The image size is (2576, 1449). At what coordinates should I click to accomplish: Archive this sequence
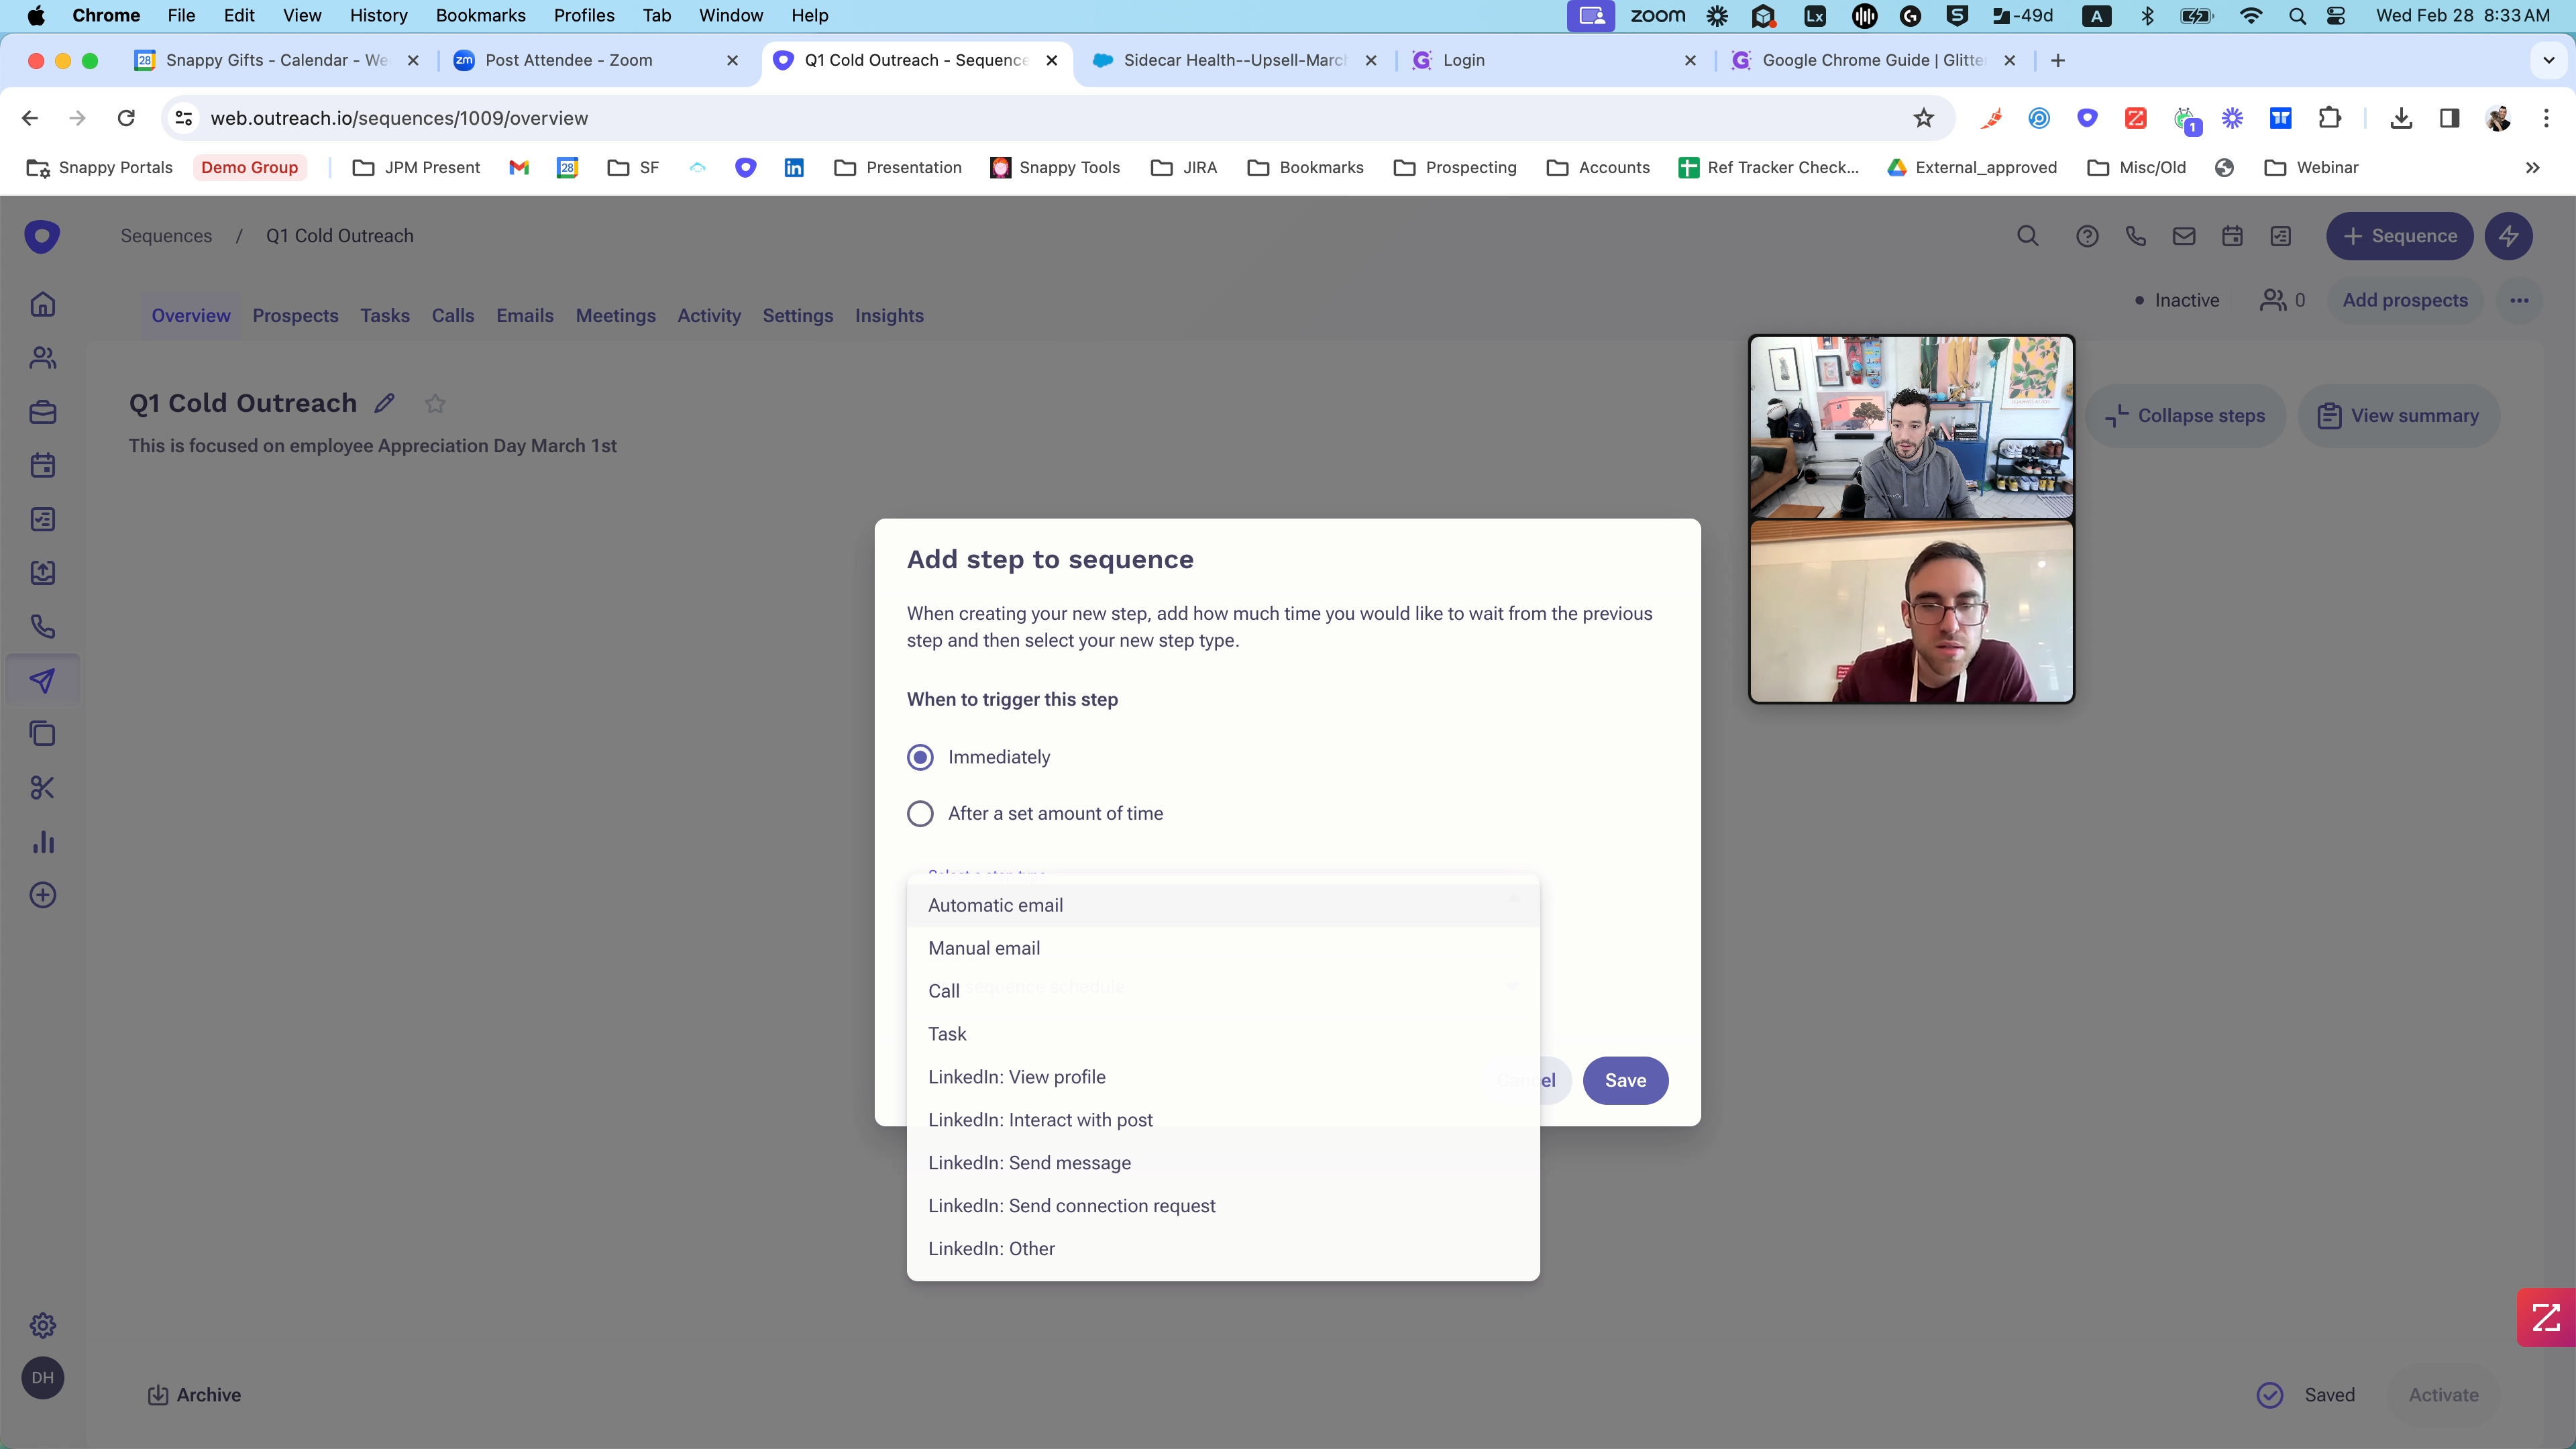point(194,1395)
